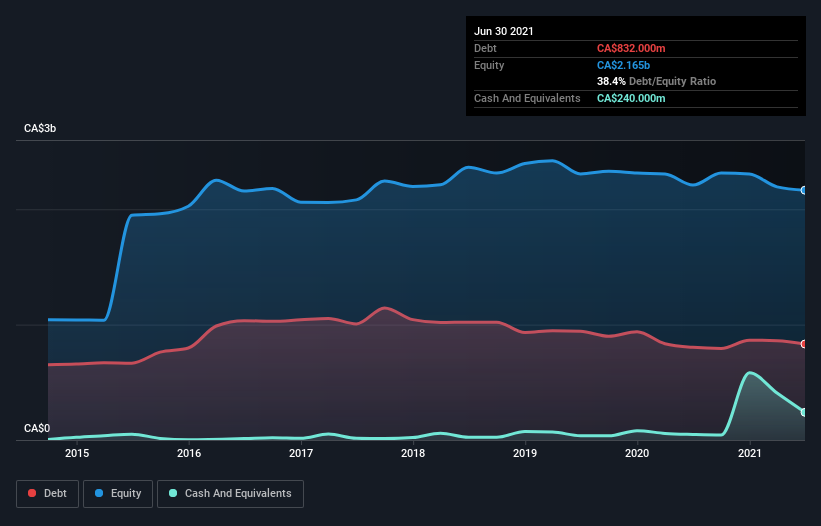Click the red Debt legend dot
The image size is (821, 526).
pos(32,493)
